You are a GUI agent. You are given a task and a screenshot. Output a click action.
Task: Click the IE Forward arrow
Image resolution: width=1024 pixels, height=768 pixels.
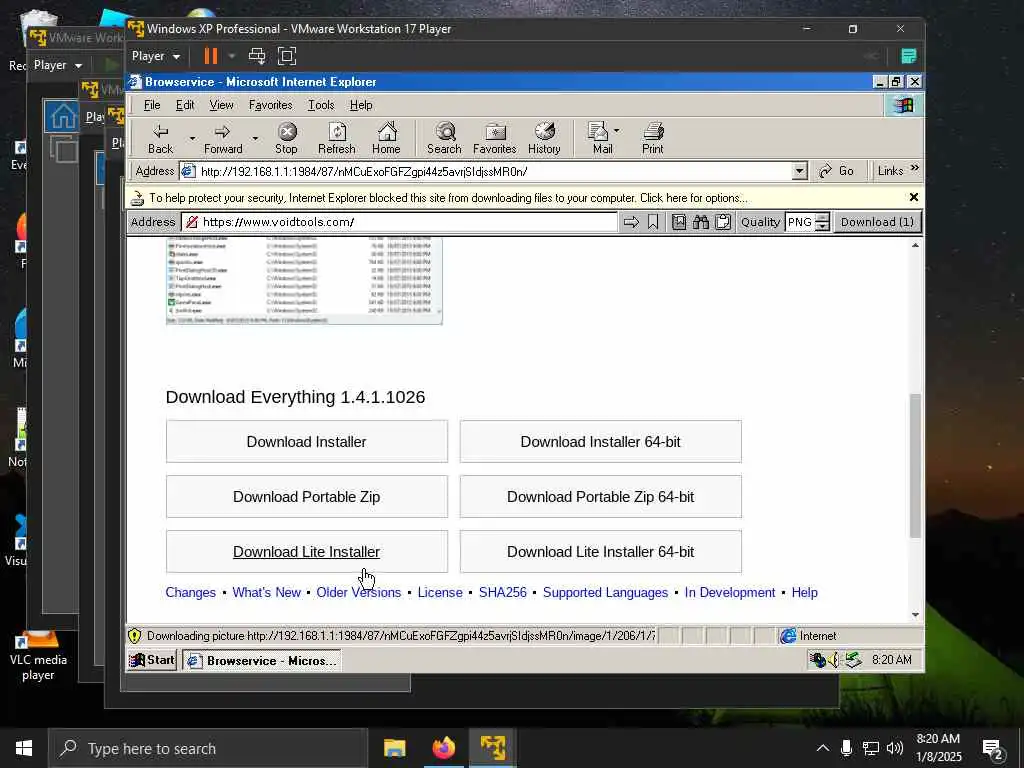coord(223,138)
